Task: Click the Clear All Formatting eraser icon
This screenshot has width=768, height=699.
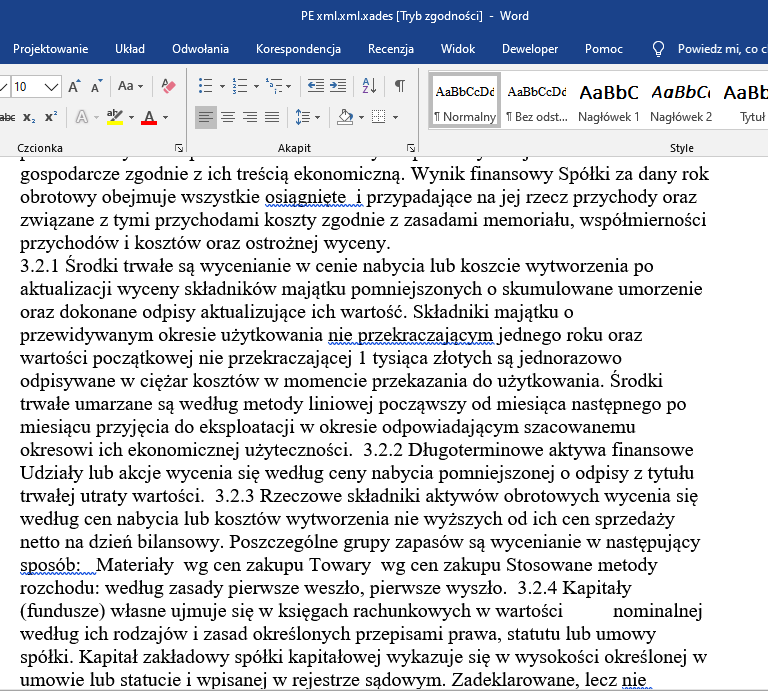Action: click(x=168, y=87)
